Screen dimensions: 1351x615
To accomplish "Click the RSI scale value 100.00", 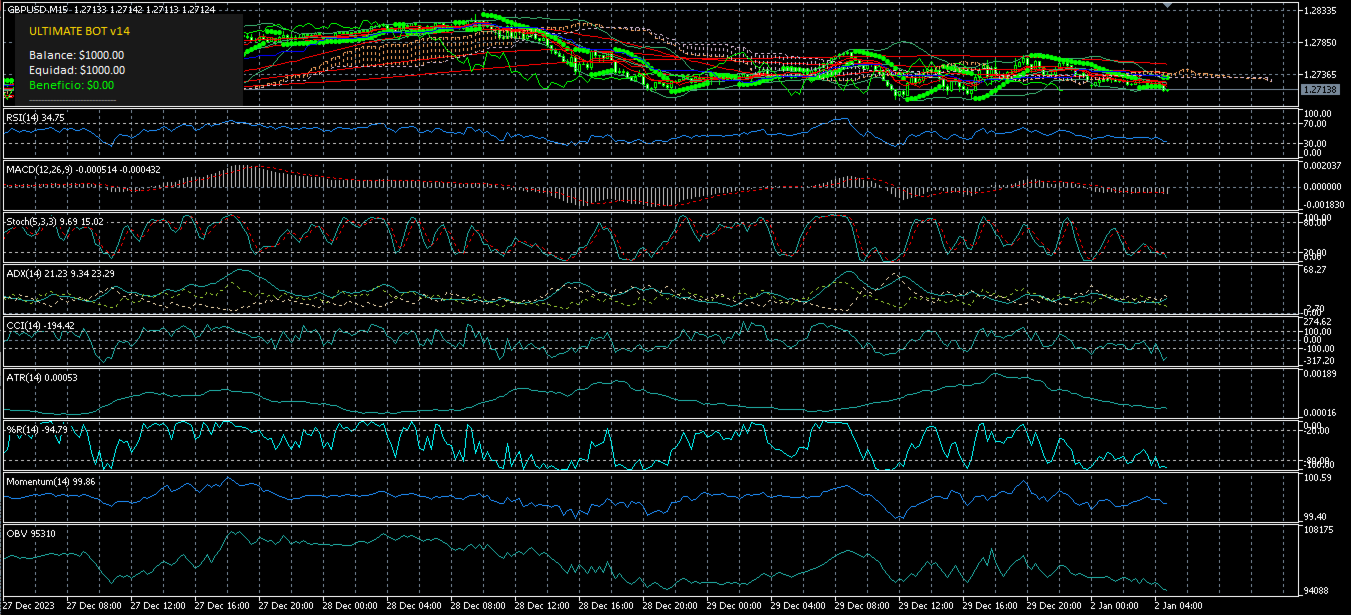I will pyautogui.click(x=1318, y=114).
